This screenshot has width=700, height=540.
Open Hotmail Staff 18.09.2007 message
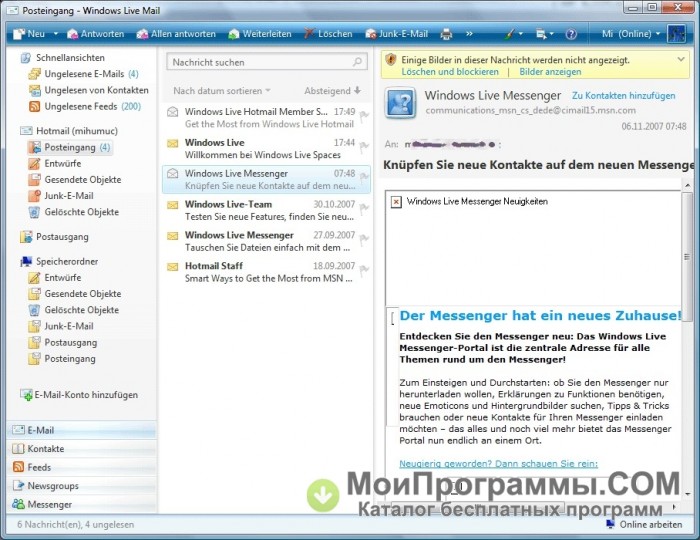(x=267, y=272)
